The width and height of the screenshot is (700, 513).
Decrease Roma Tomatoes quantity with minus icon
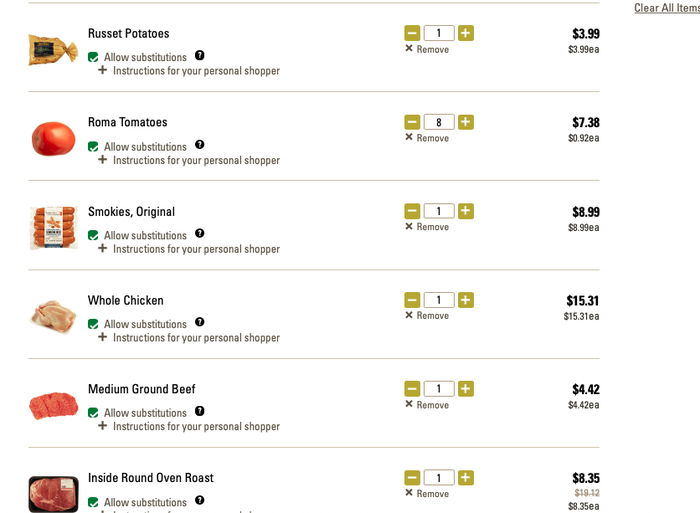tap(412, 122)
